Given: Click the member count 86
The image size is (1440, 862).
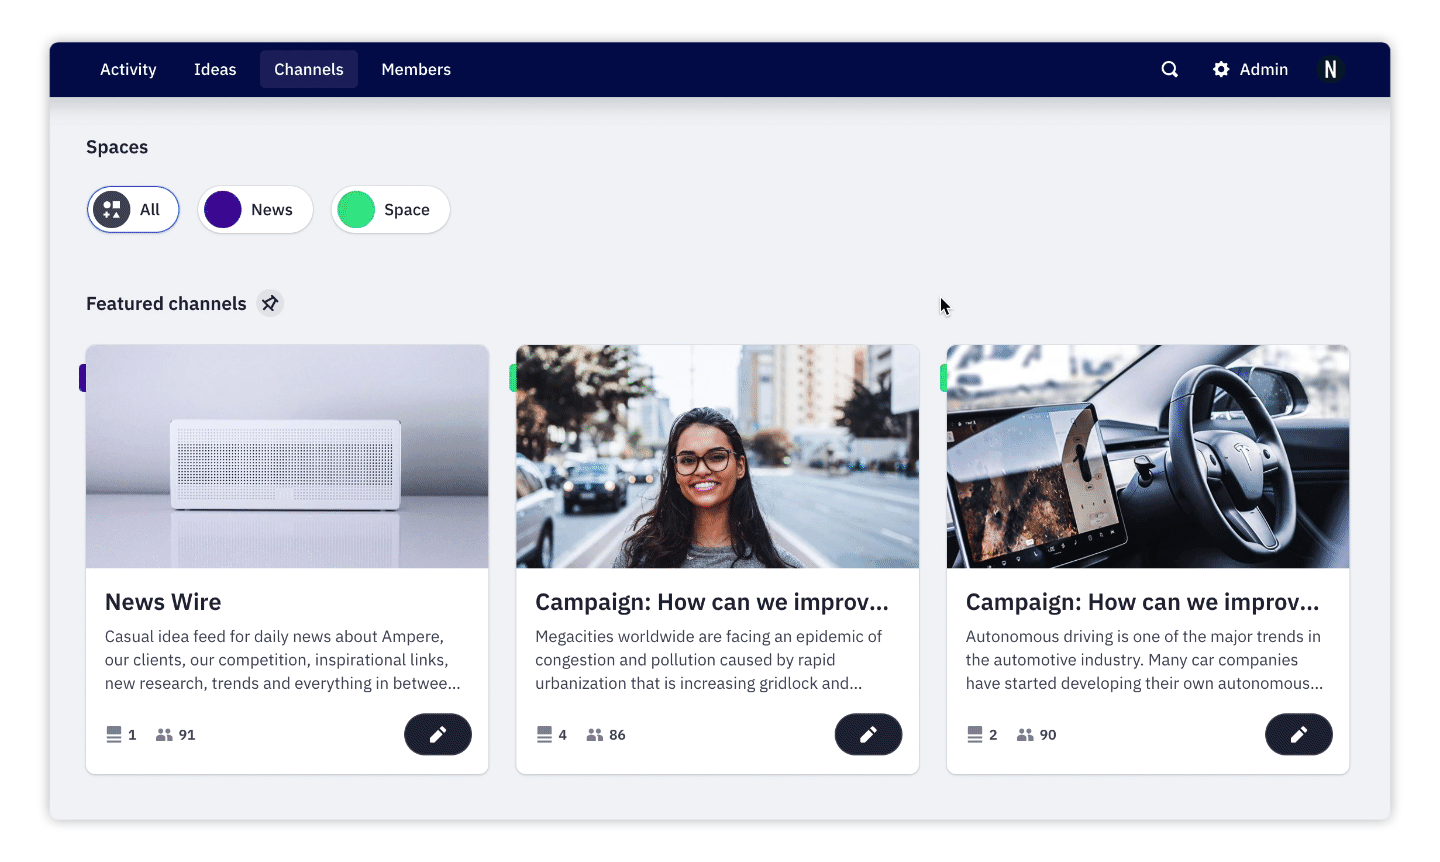Looking at the screenshot, I should 617,735.
